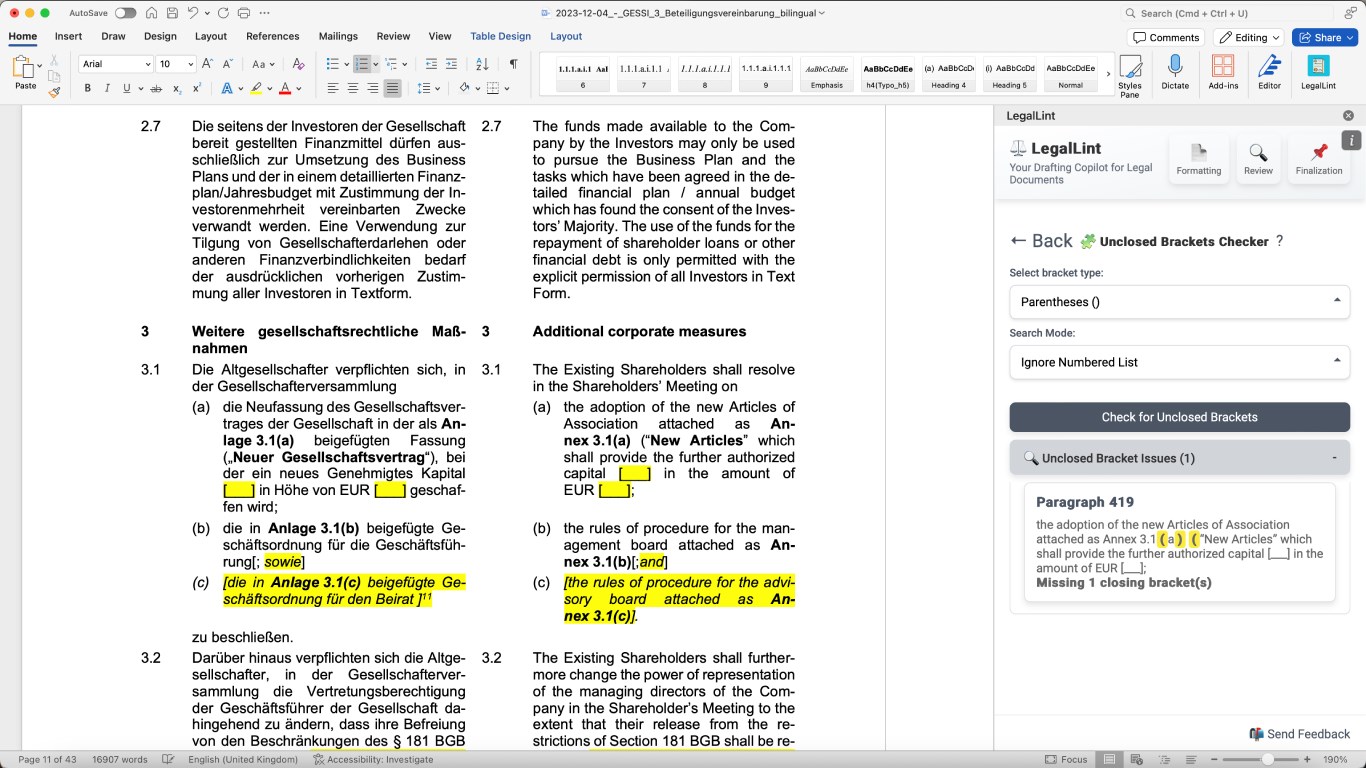The image size is (1366, 768).
Task: Toggle Bold formatting
Action: [88, 88]
